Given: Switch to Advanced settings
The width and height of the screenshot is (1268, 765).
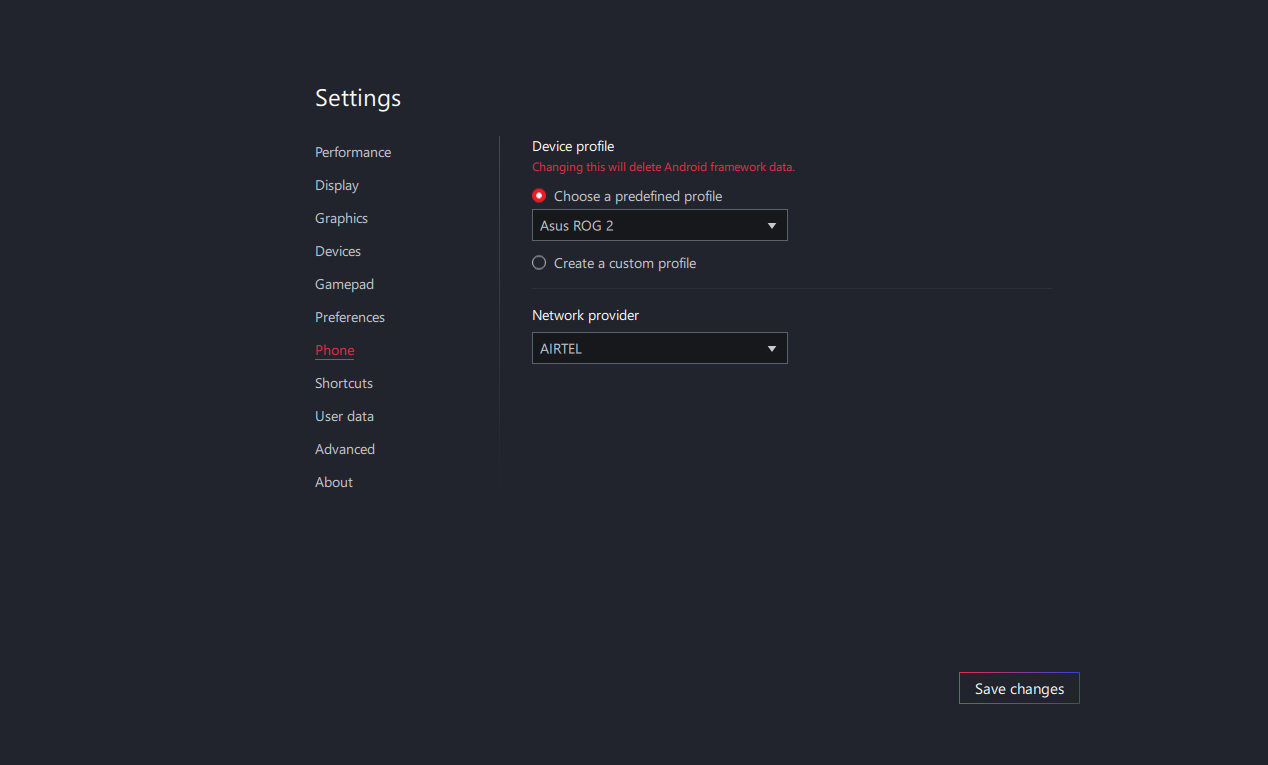Looking at the screenshot, I should pos(345,449).
